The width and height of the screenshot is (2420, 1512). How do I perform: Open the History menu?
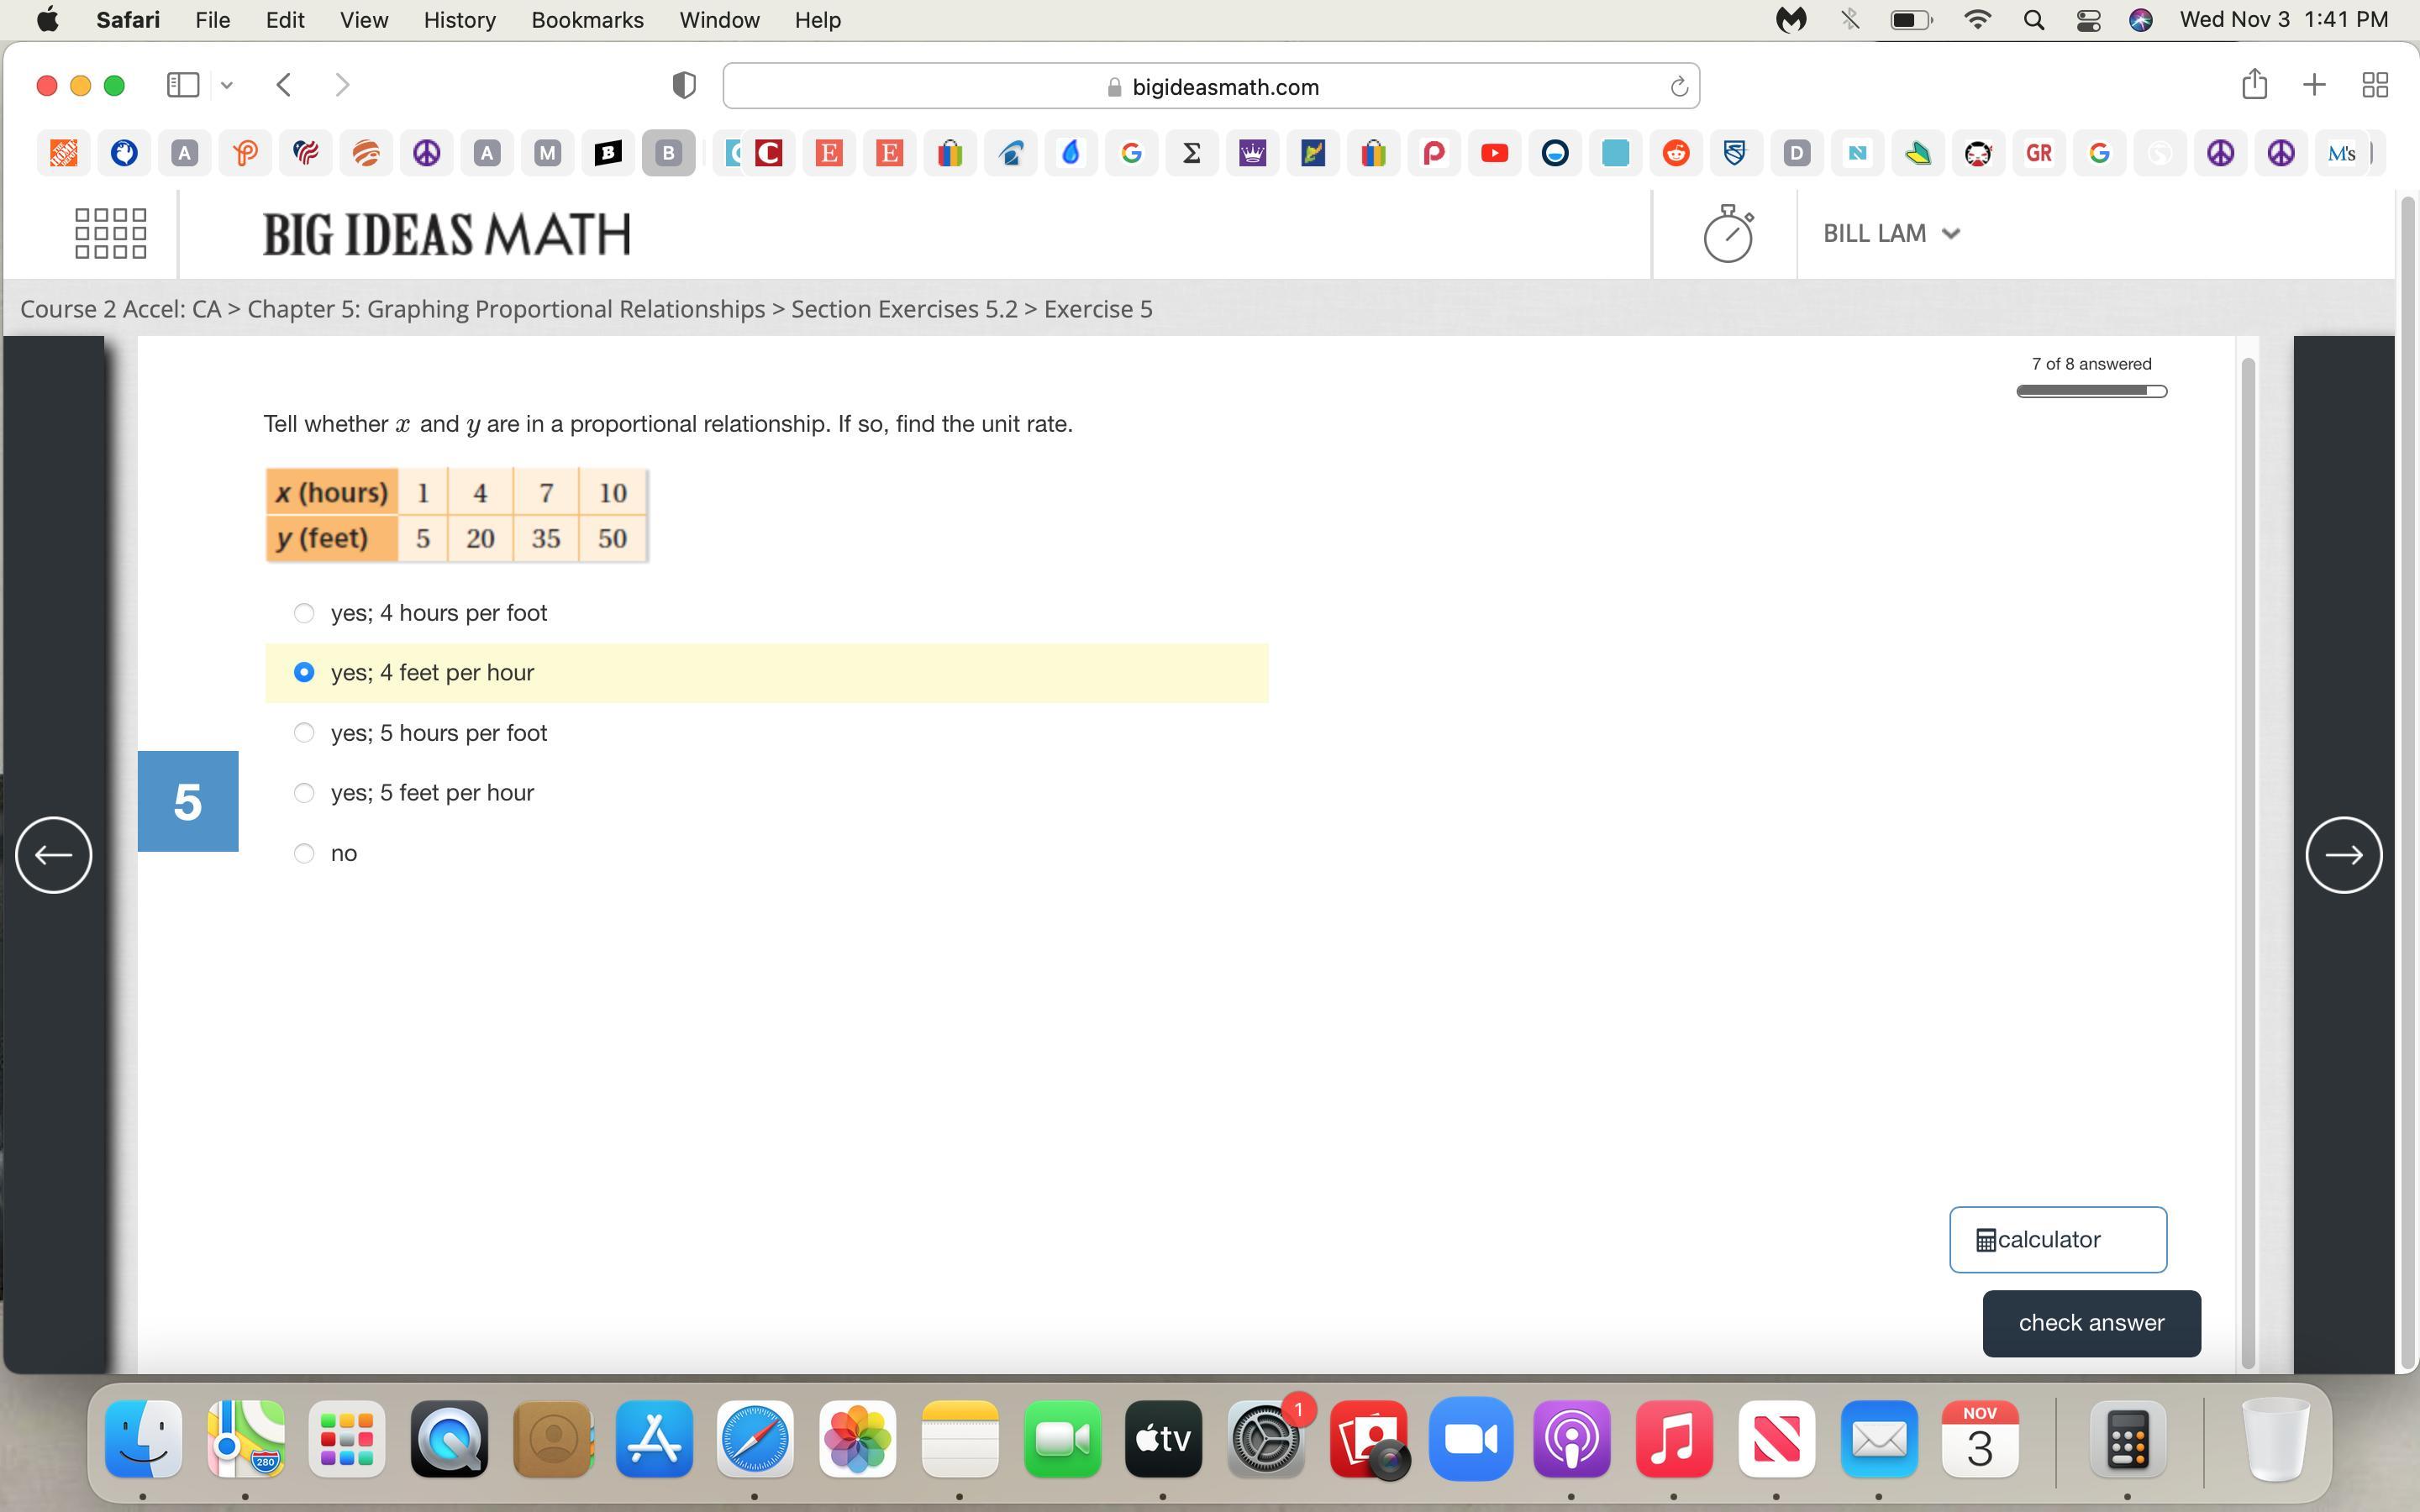tap(459, 20)
